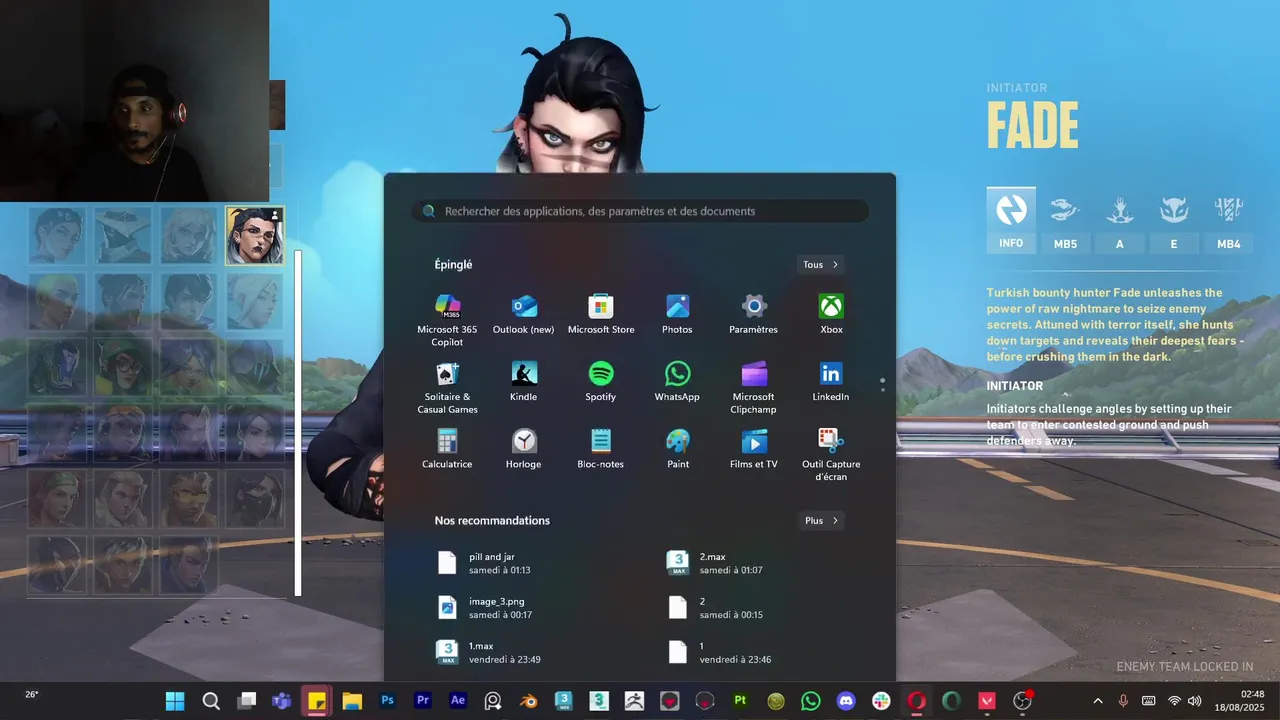Open Paint from pinned apps
Viewport: 1280px width, 720px height.
coord(677,448)
